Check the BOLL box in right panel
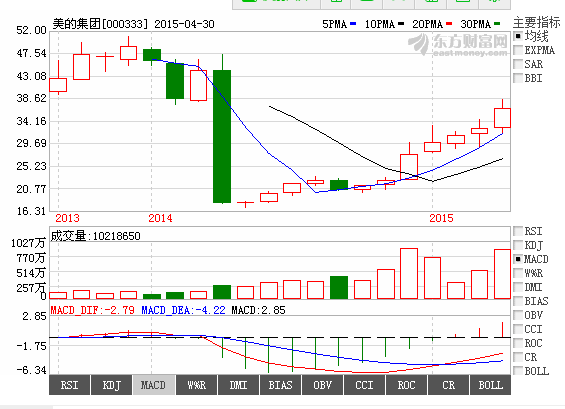Viewport: 565px width, 409px height. coord(518,371)
